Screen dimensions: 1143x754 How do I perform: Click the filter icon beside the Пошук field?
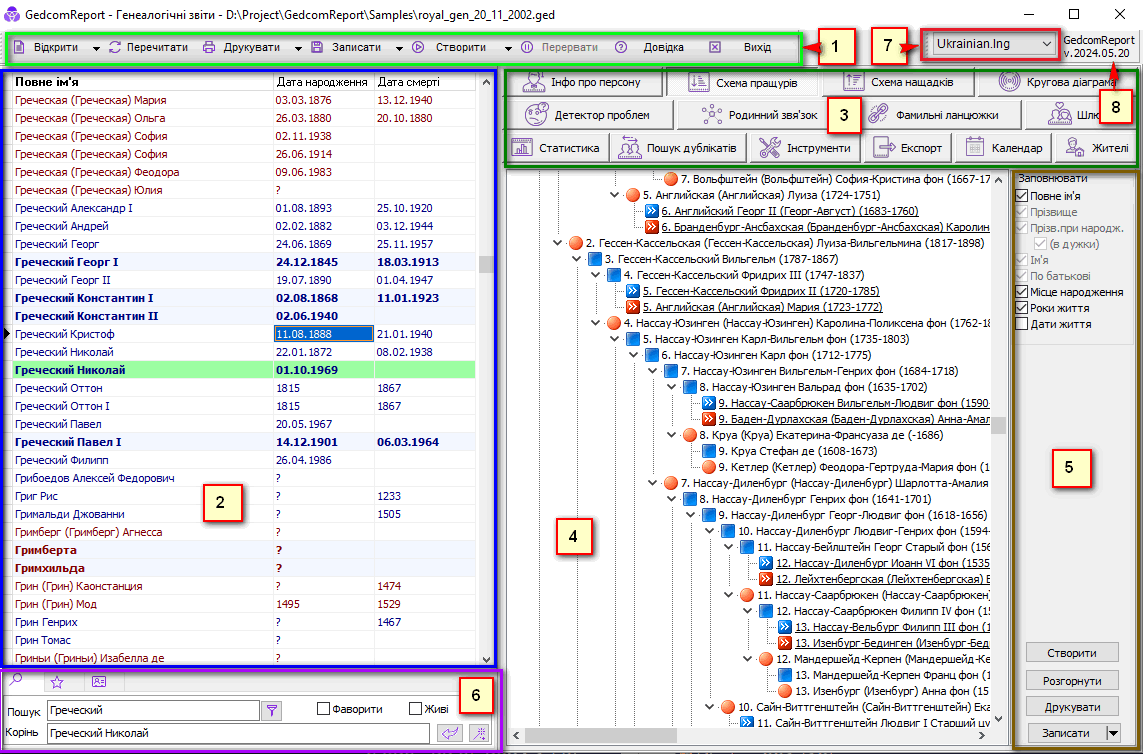point(271,710)
